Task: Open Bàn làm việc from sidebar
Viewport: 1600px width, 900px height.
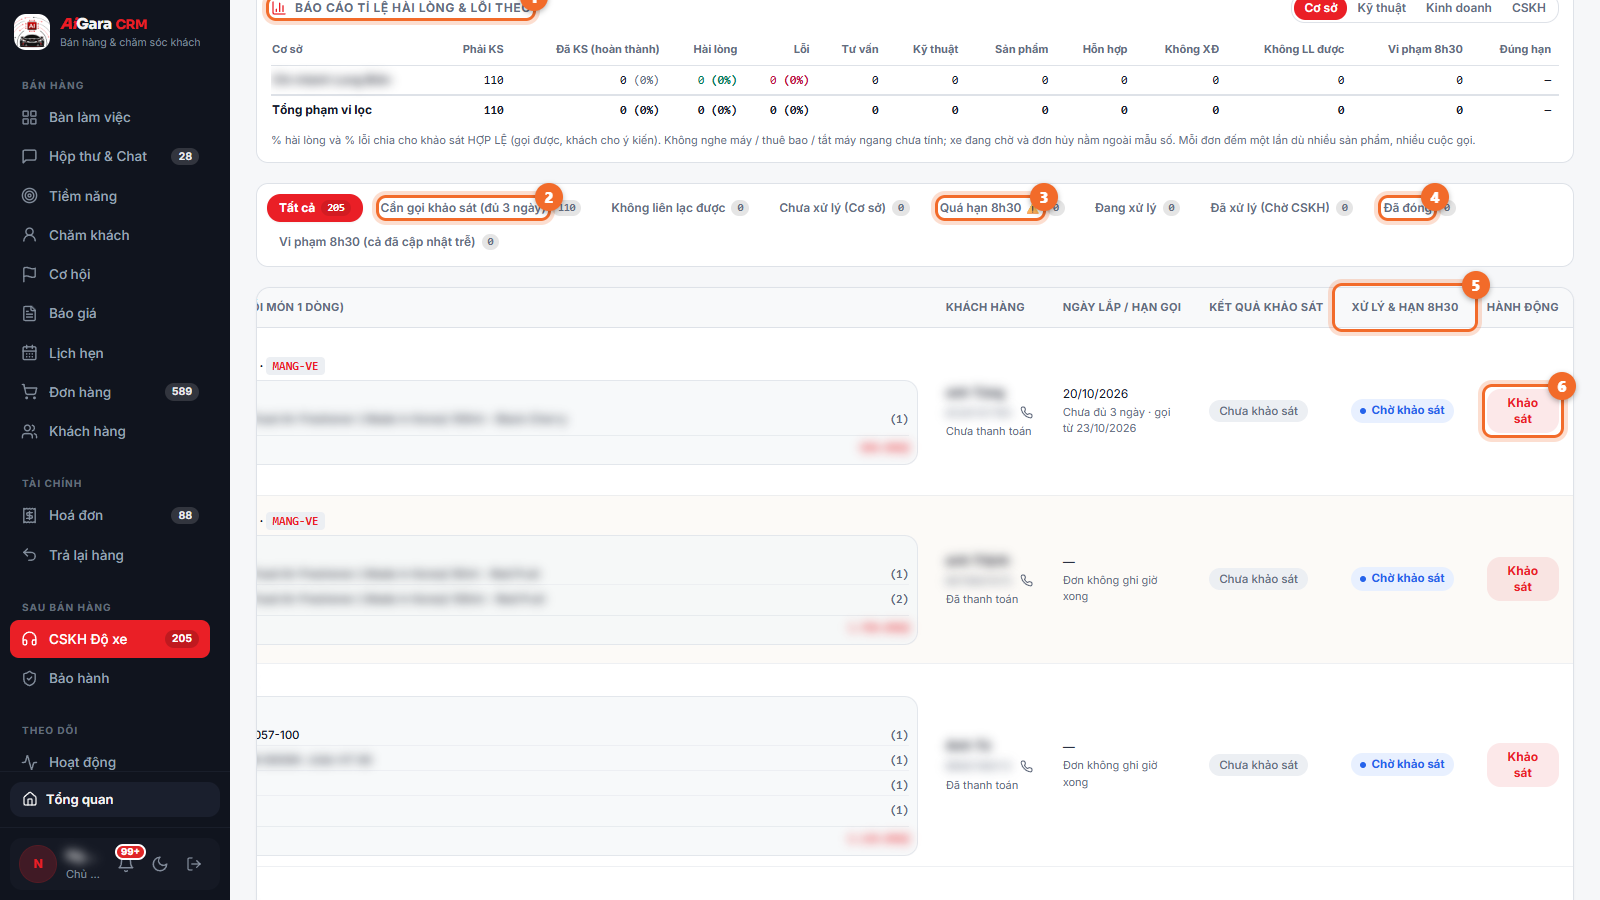Action: pos(110,117)
